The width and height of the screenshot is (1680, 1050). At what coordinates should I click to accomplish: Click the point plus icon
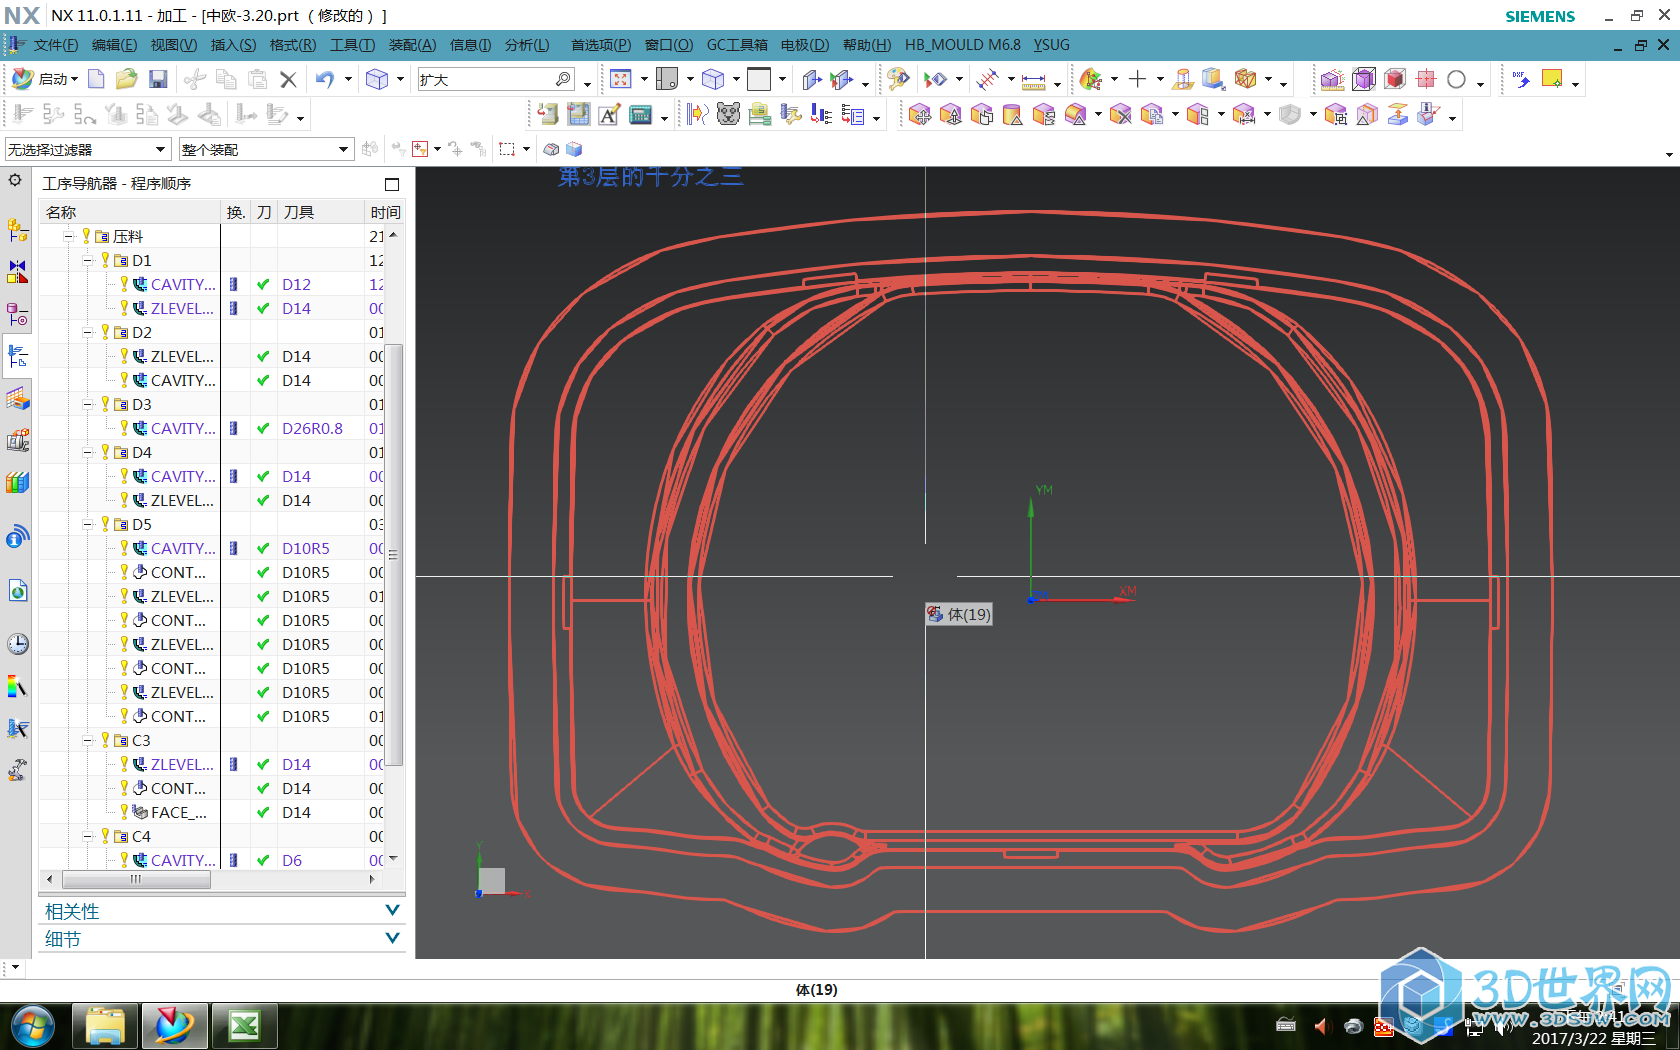click(x=1137, y=79)
